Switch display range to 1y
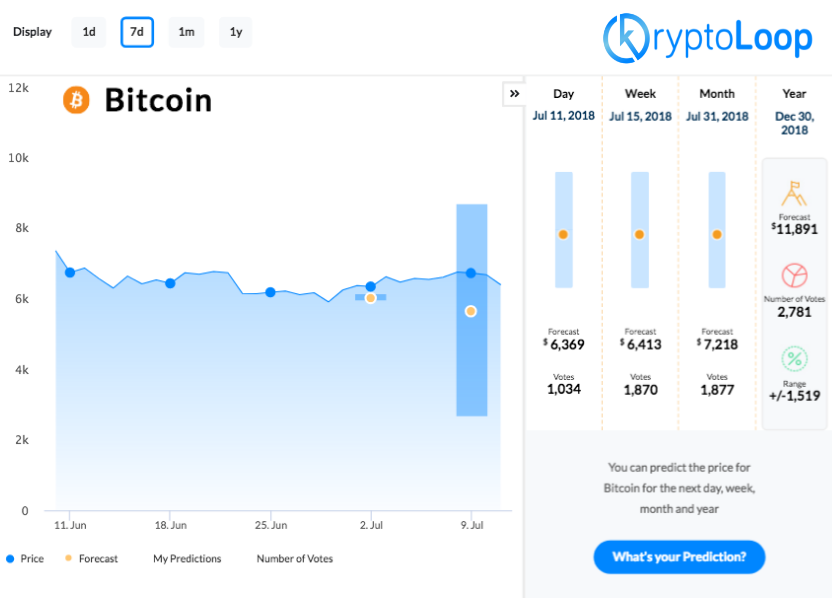This screenshot has height=598, width=832. click(x=235, y=32)
